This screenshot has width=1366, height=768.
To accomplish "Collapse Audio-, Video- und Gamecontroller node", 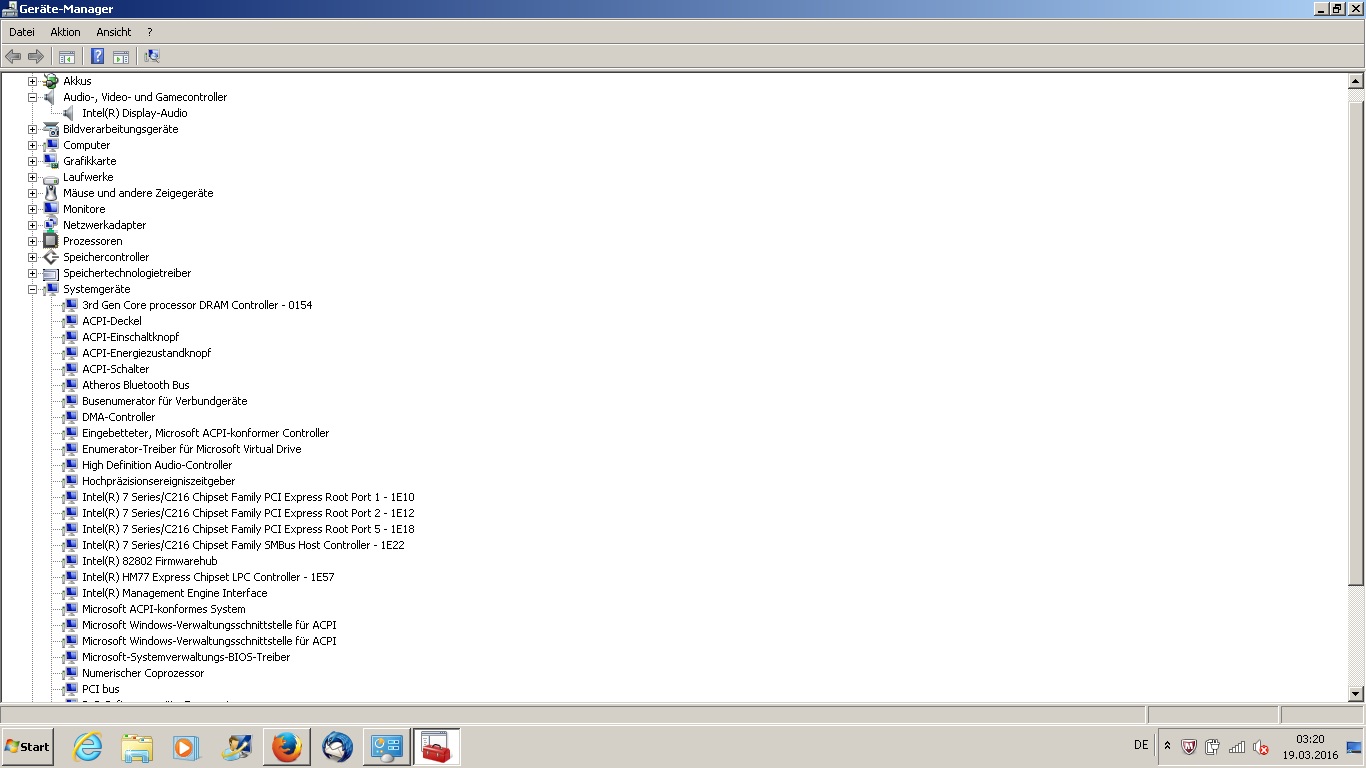I will click(x=32, y=97).
